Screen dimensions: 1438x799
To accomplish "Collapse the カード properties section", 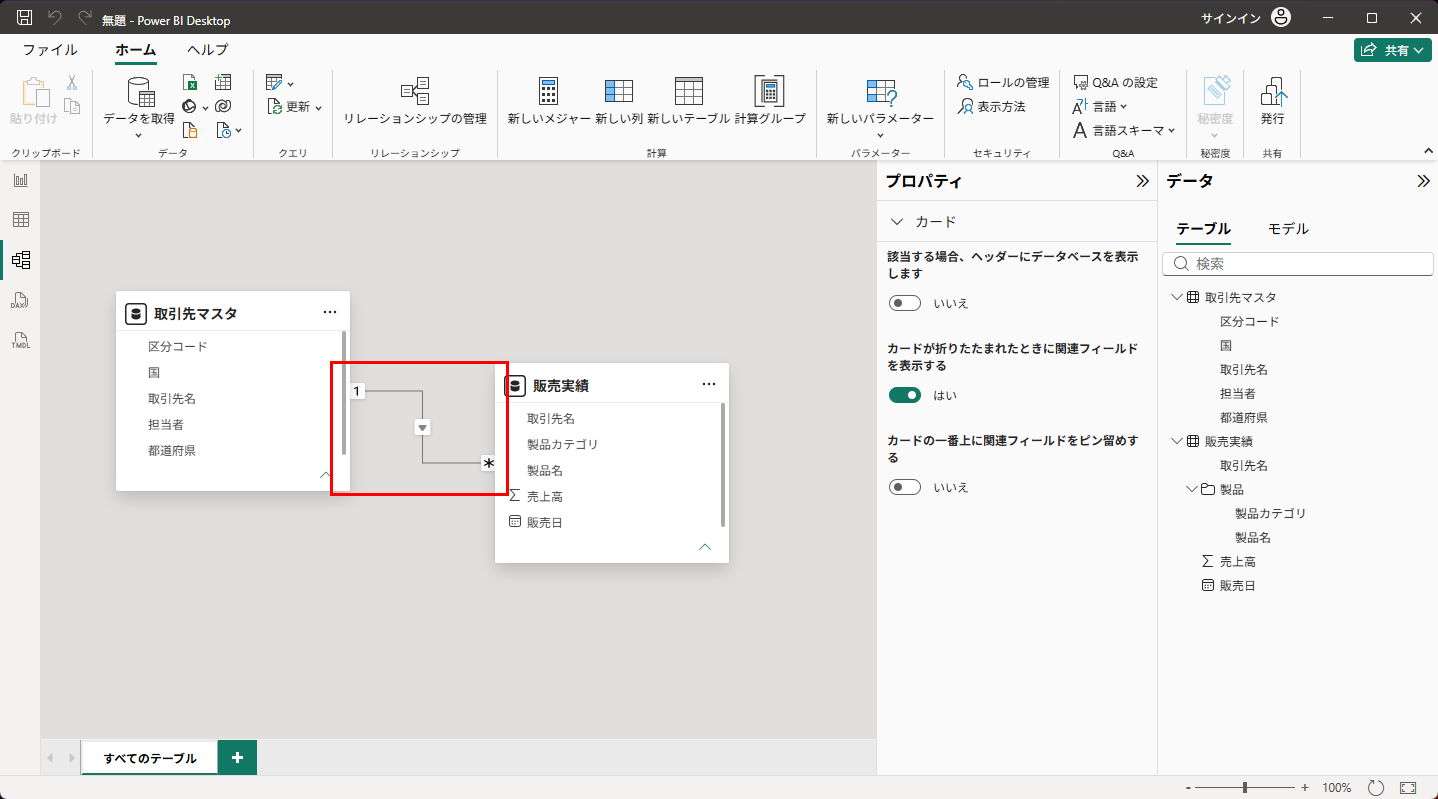I will click(x=896, y=221).
